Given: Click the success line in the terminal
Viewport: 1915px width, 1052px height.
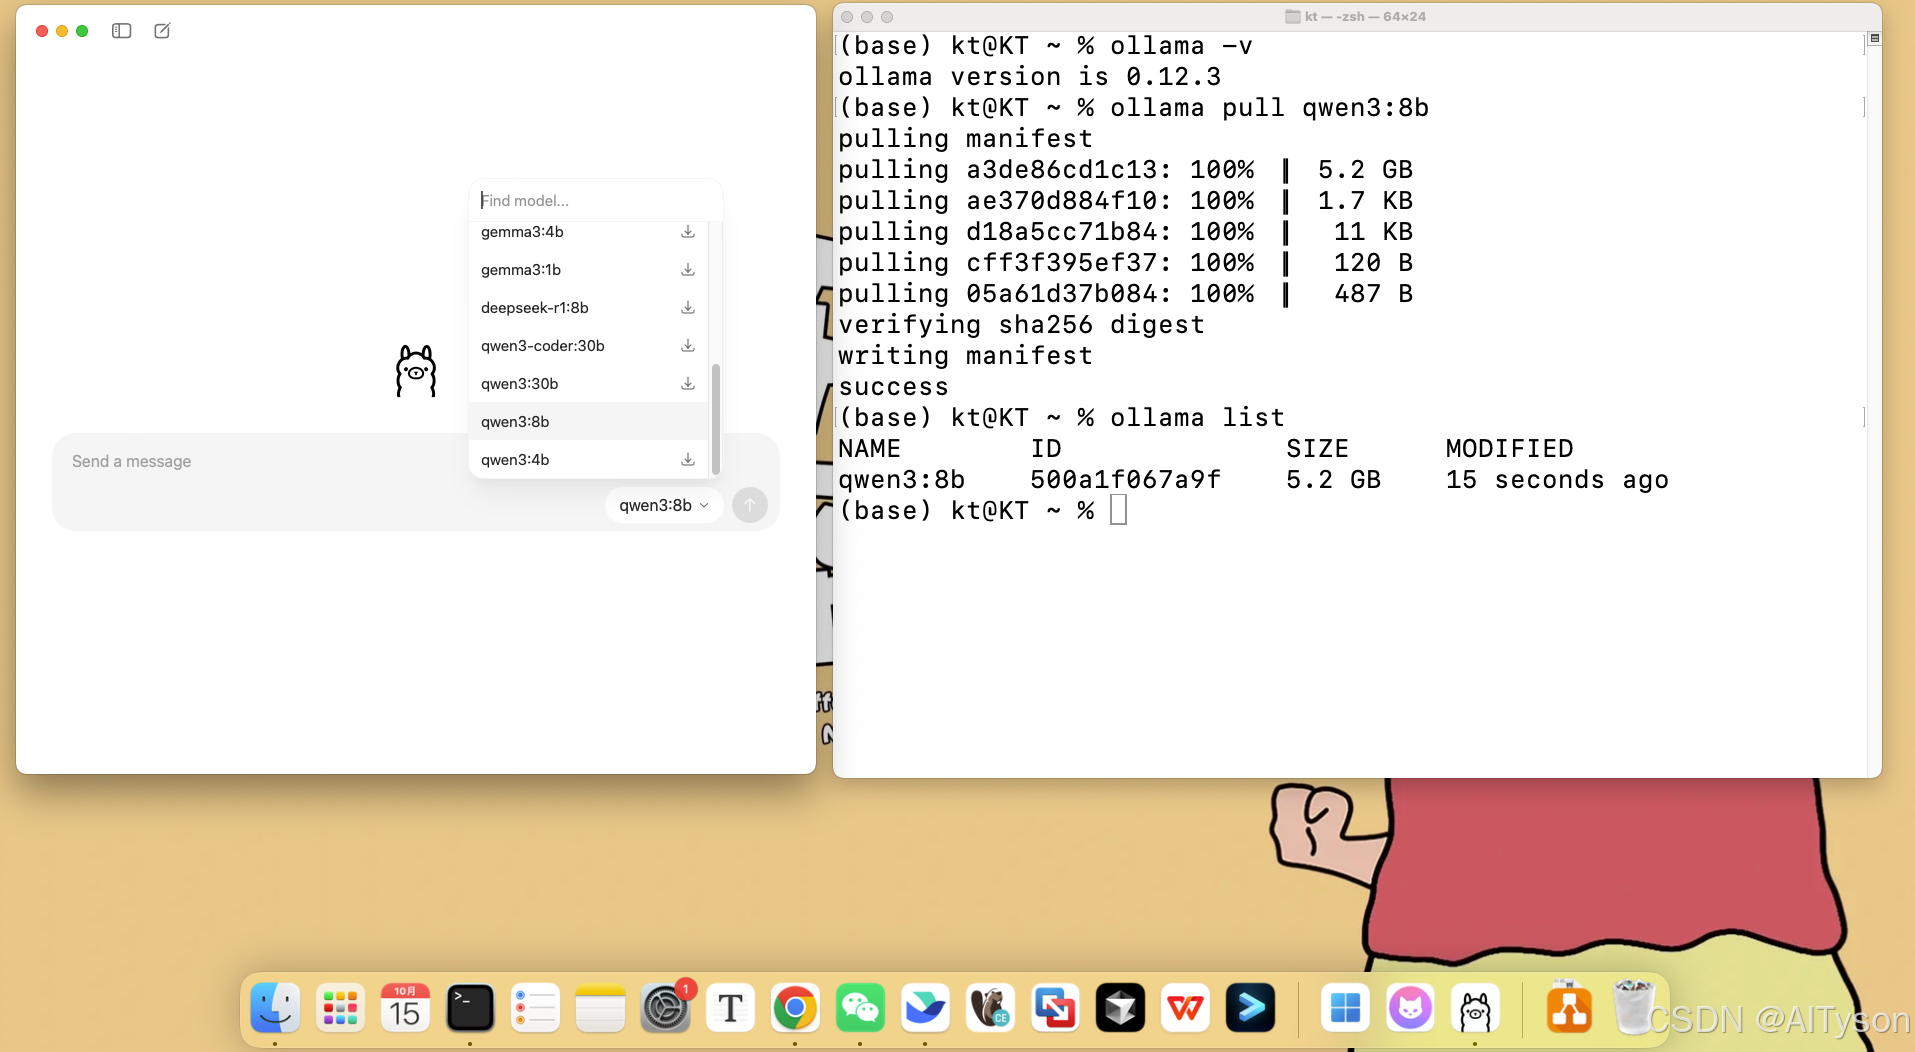Looking at the screenshot, I should coord(893,387).
